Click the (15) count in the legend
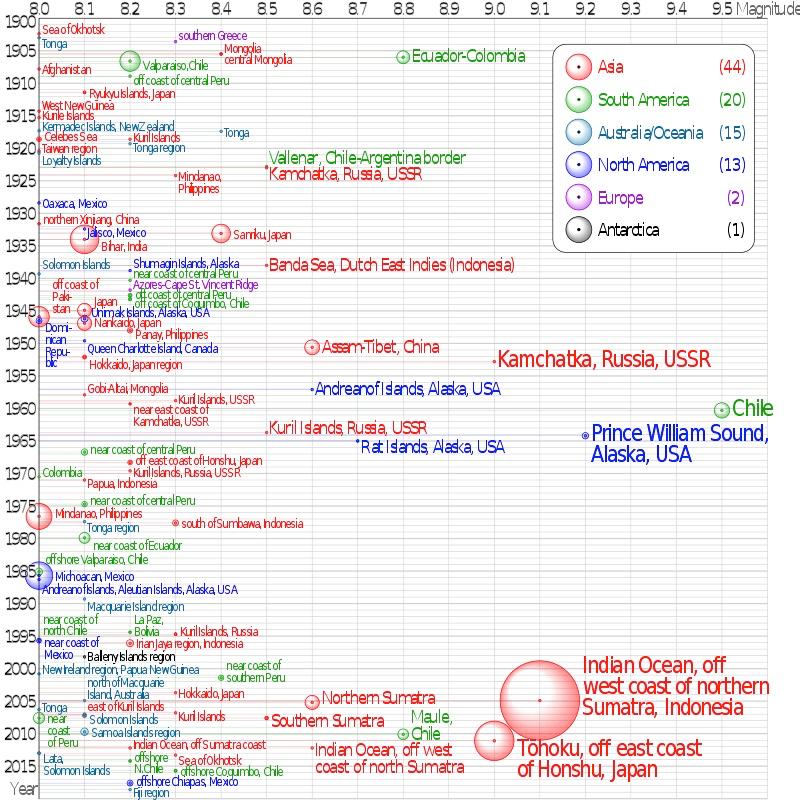This screenshot has height=800, width=800. pos(732,133)
